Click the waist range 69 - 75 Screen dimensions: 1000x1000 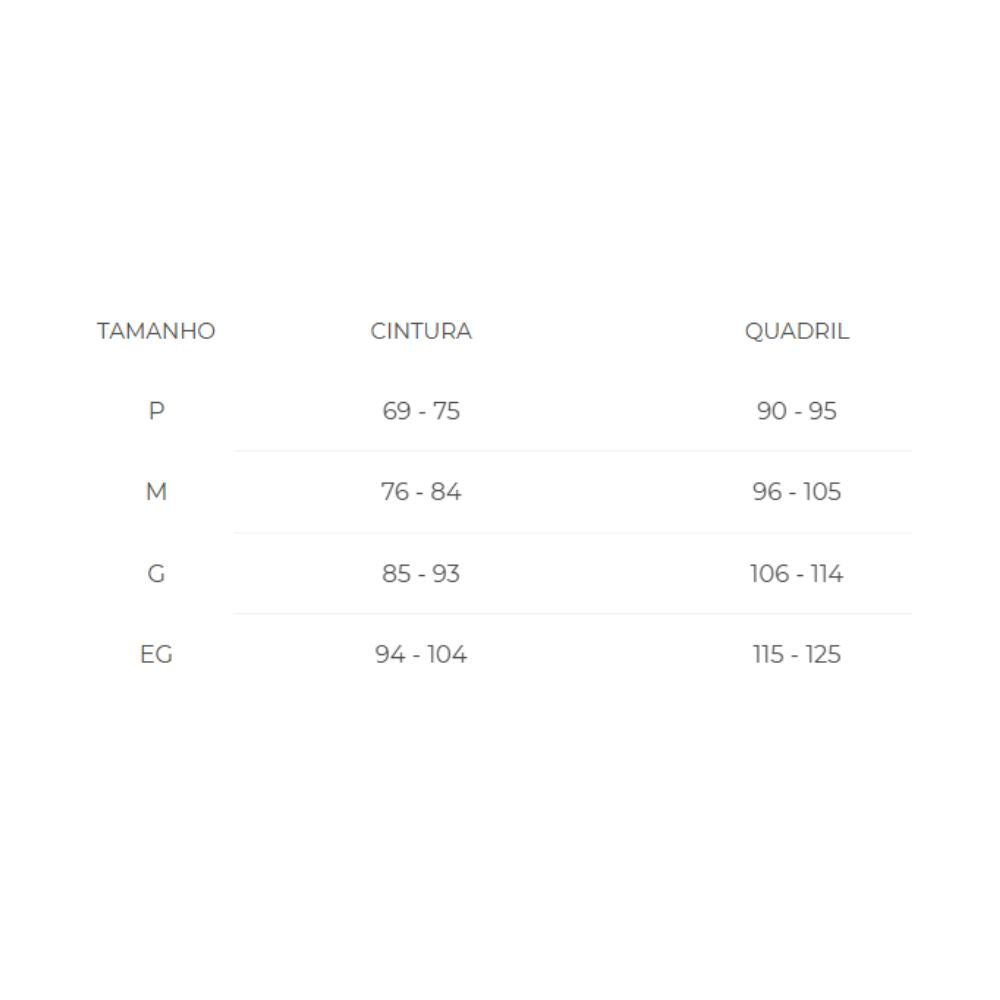[x=421, y=411]
